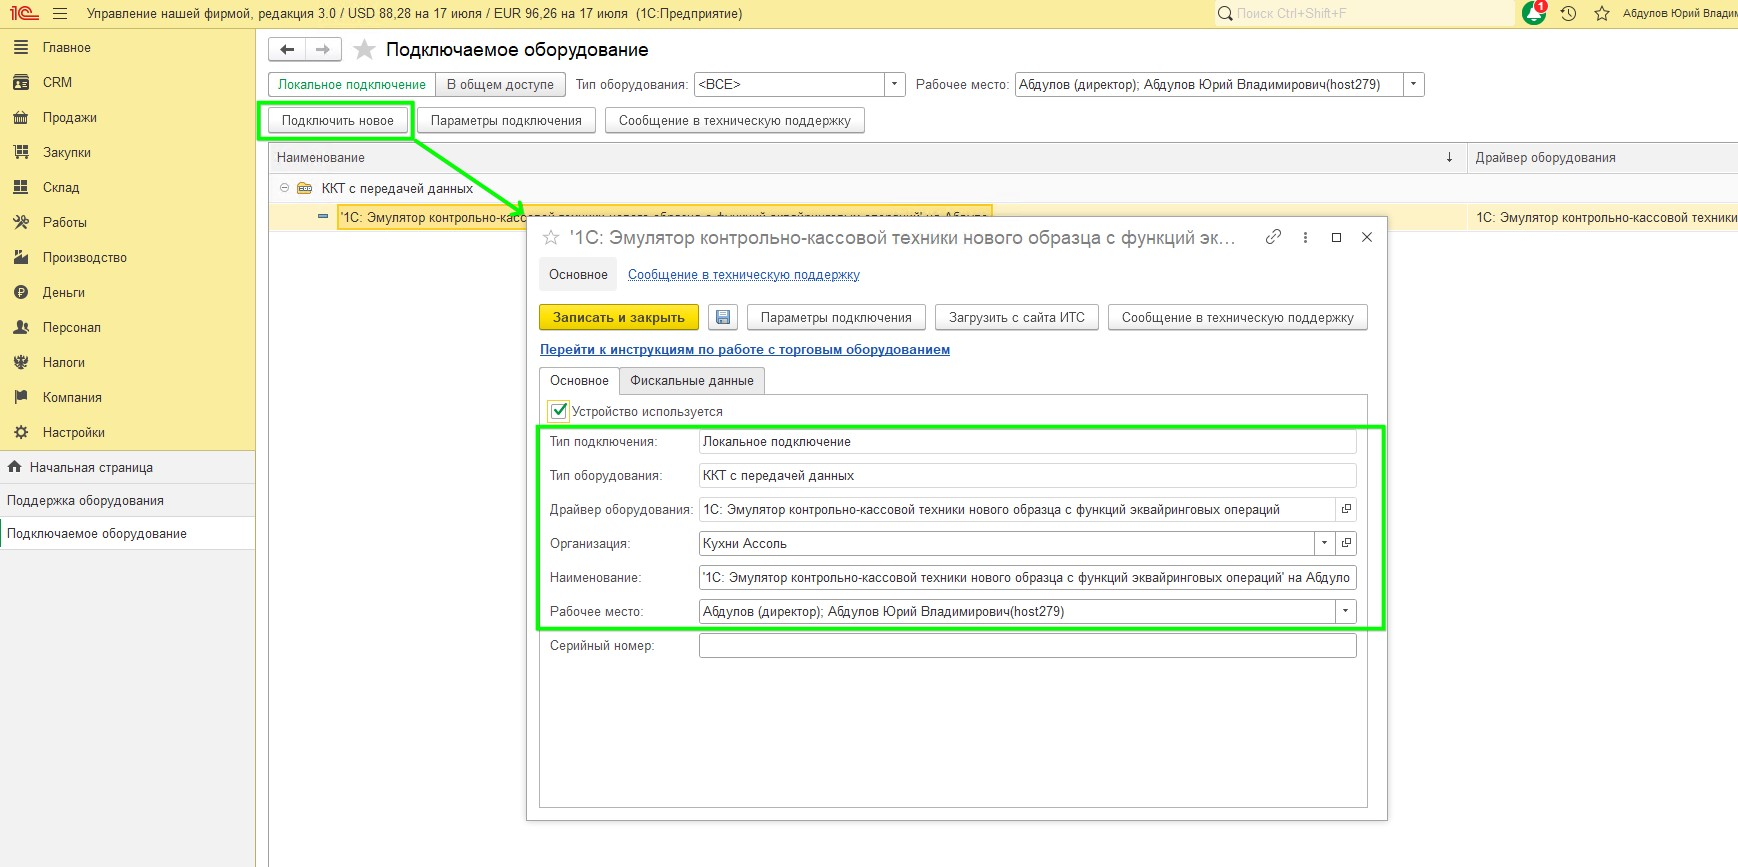This screenshot has height=867, width=1738.
Task: Click Записать и закрыть button
Action: [x=619, y=317]
